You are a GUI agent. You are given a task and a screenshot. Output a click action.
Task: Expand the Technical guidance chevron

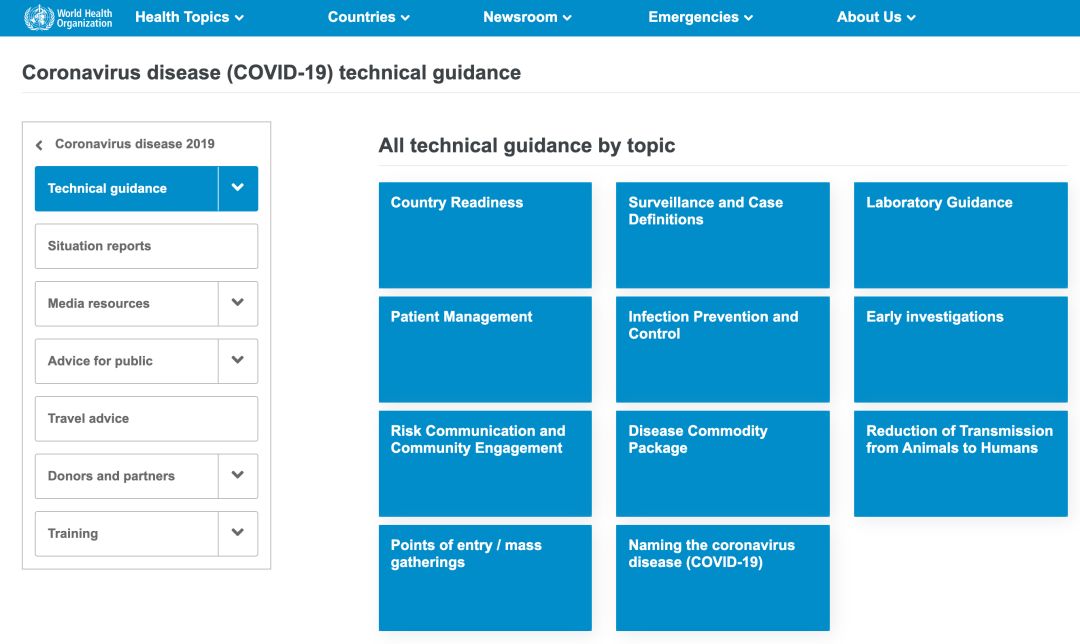[238, 188]
